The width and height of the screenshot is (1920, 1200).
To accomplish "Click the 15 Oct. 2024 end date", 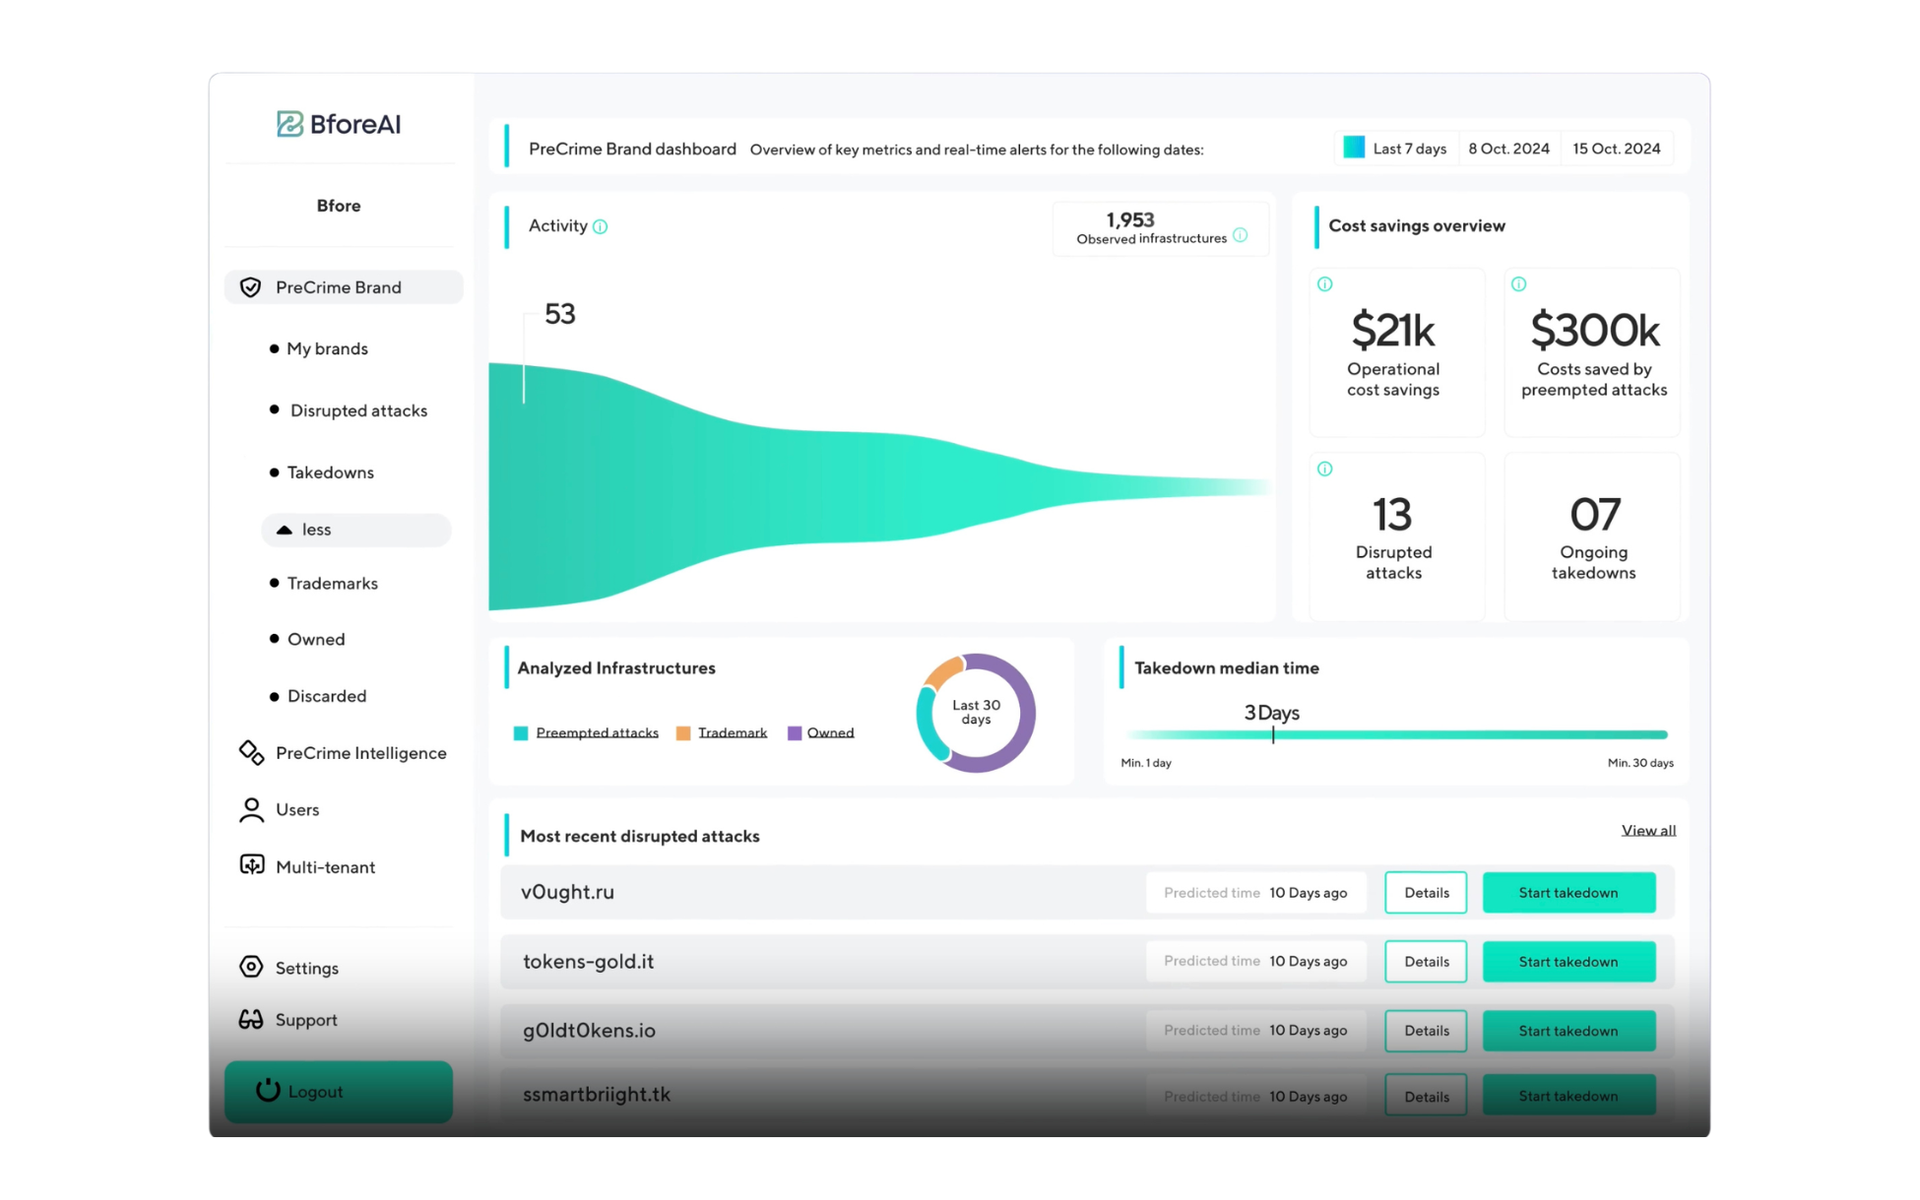I will 1616,148.
